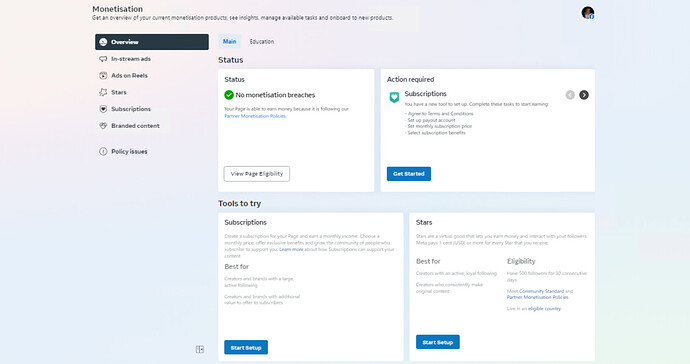Image resolution: width=690 pixels, height=364 pixels.
Task: Select the Ads on Reels sidebar icon
Action: (x=103, y=75)
